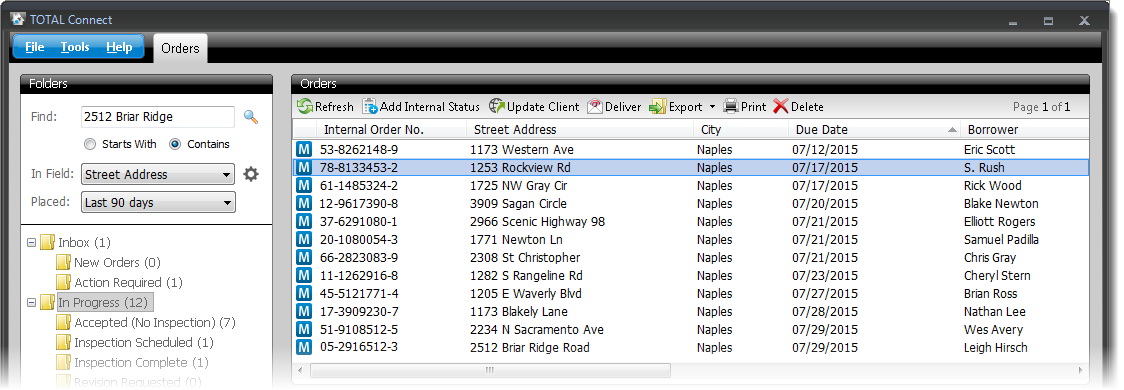
Task: Click the scrollbar left arrow in Orders
Action: tap(300, 371)
